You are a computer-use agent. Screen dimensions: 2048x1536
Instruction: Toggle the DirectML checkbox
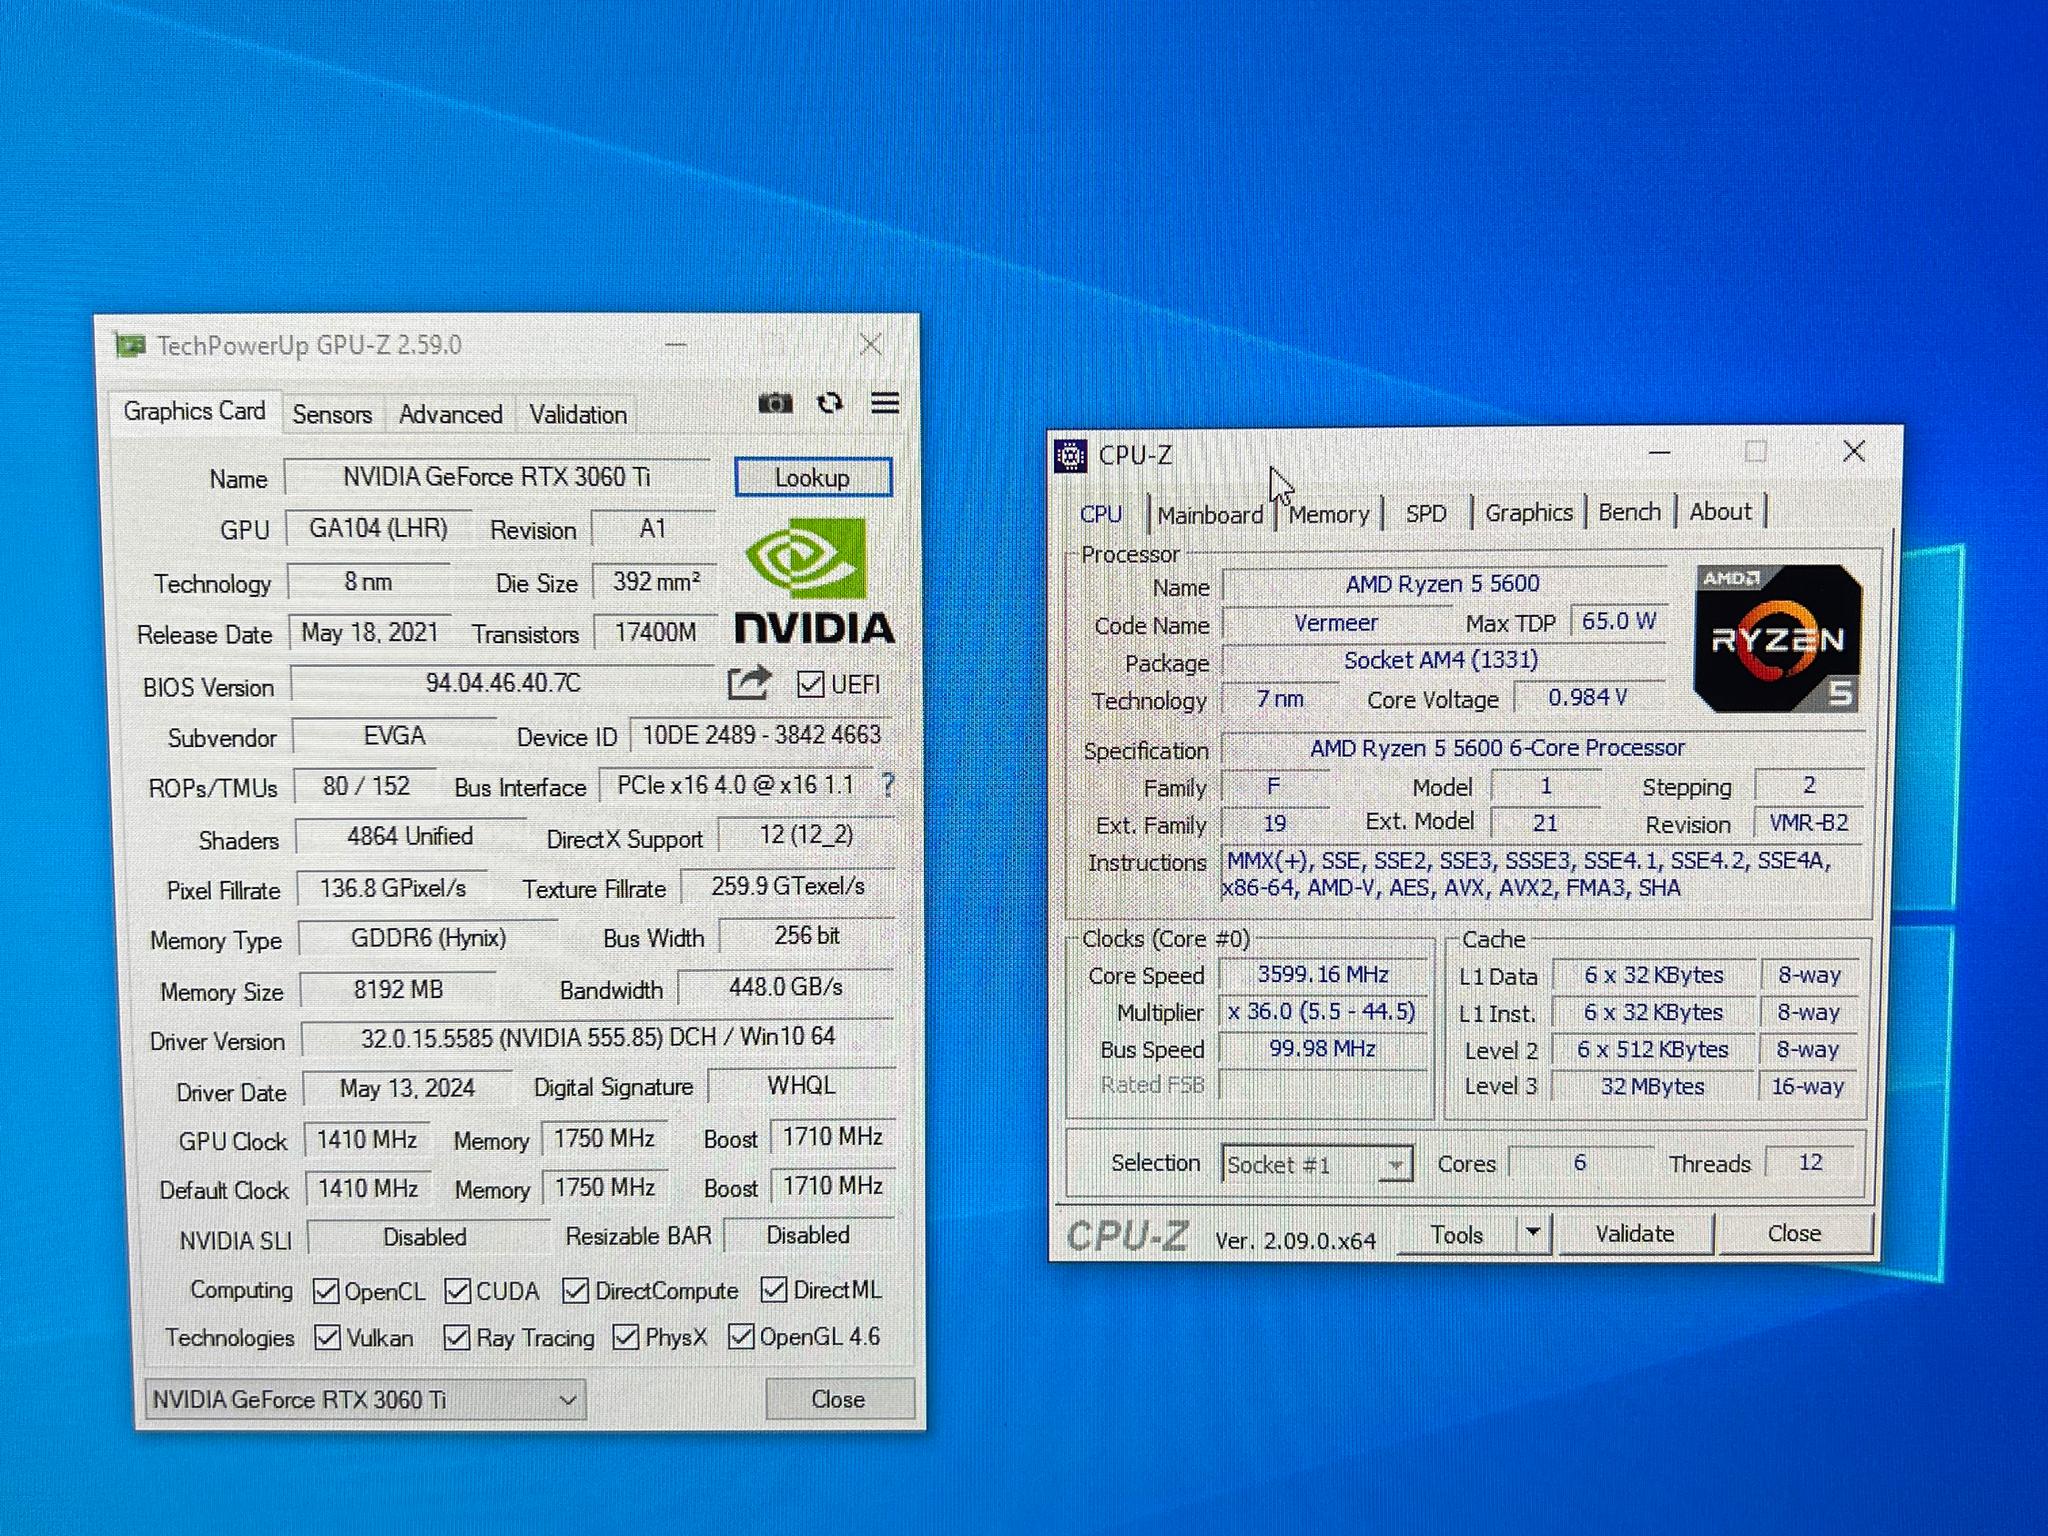pyautogui.click(x=773, y=1290)
